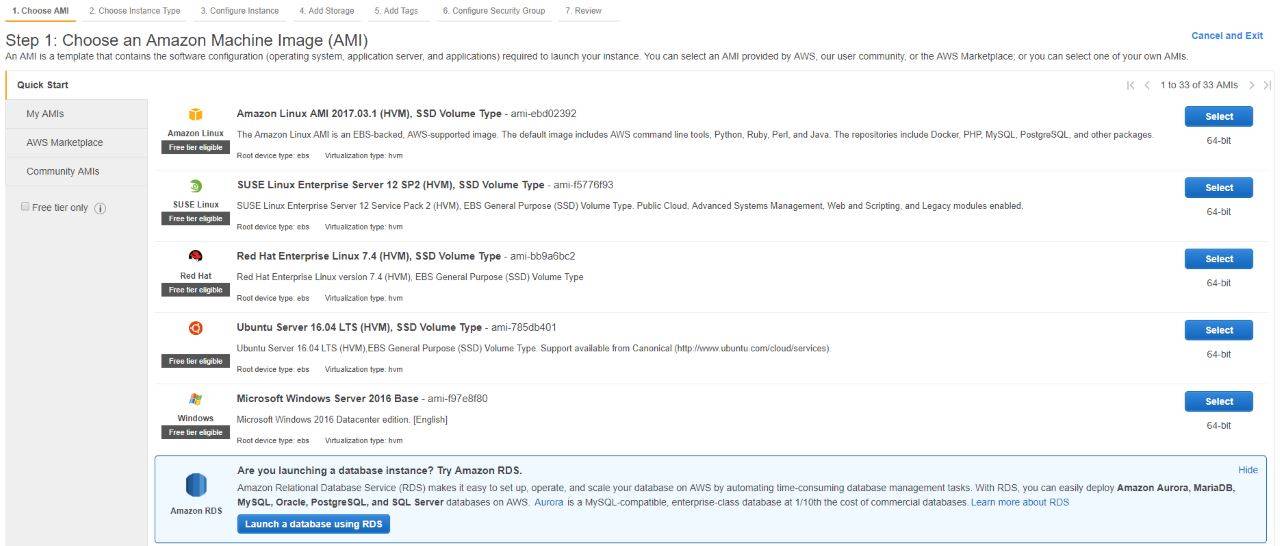Click the SUSE Linux Enterprise Server title
The height and width of the screenshot is (546, 1280).
(x=391, y=185)
